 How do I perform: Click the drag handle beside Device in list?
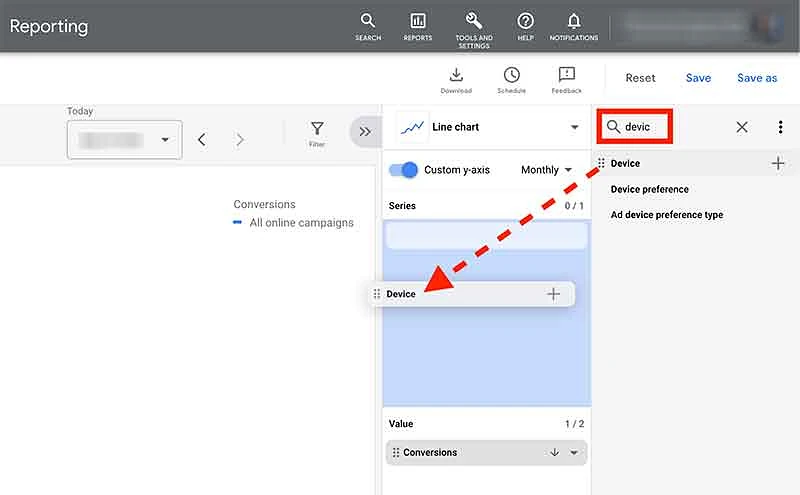coord(601,163)
